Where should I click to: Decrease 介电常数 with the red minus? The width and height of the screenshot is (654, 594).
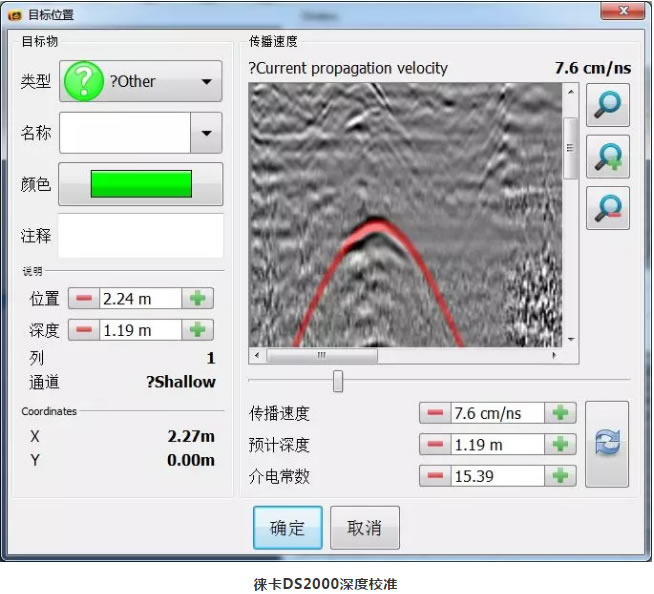point(434,476)
